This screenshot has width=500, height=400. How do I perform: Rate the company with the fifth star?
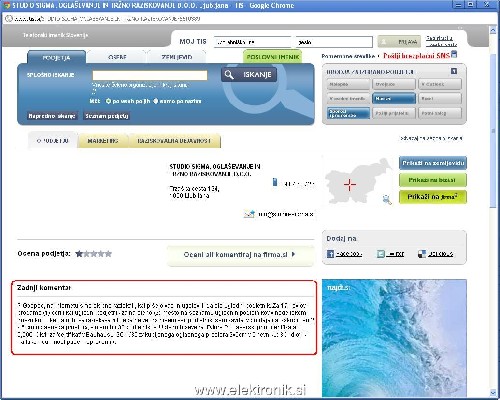108,254
